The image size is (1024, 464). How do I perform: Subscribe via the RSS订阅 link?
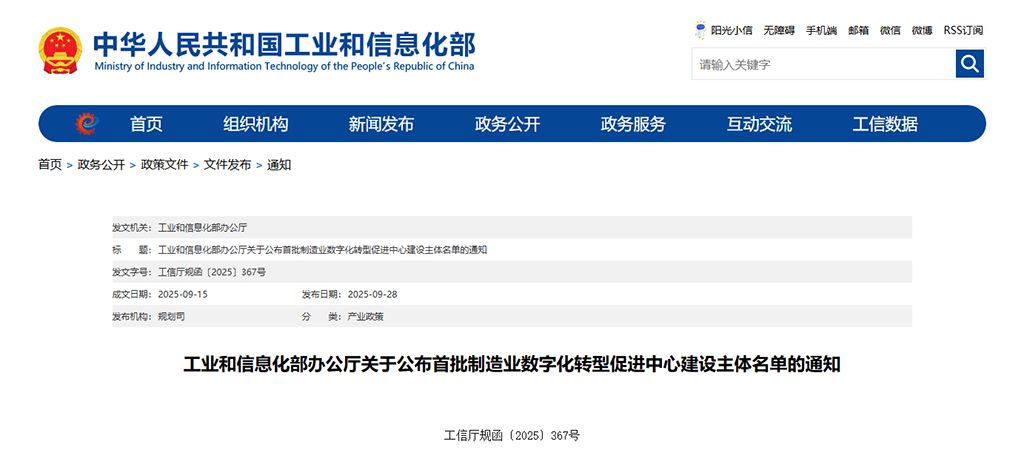(x=963, y=30)
